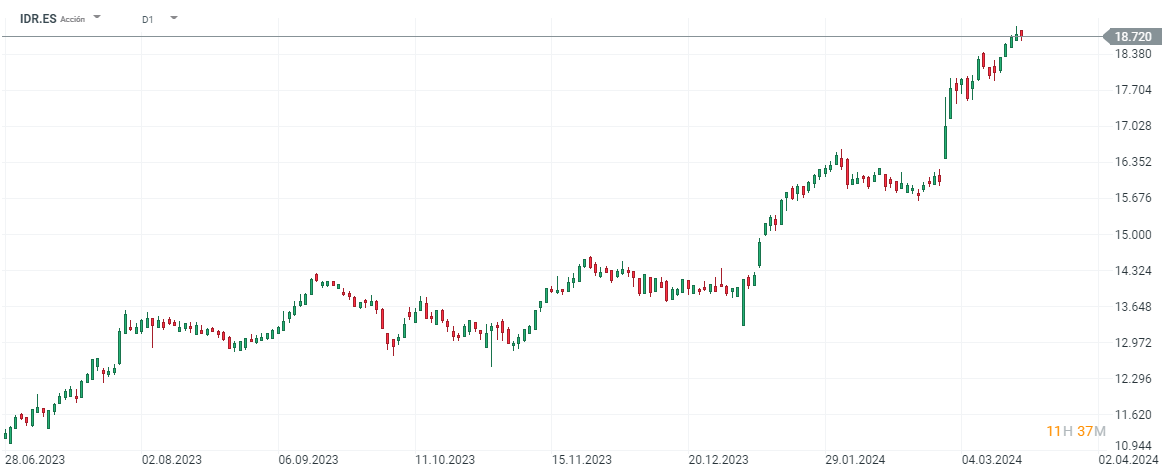Click the 02.04.2024 date on time axis
Image resolution: width=1175 pixels, height=476 pixels.
[1127, 460]
